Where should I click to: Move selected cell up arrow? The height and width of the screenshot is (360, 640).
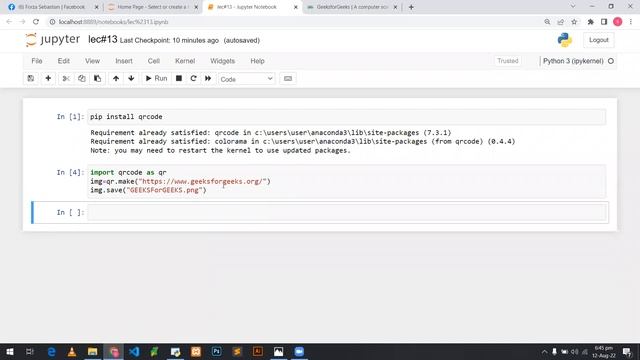(x=116, y=78)
